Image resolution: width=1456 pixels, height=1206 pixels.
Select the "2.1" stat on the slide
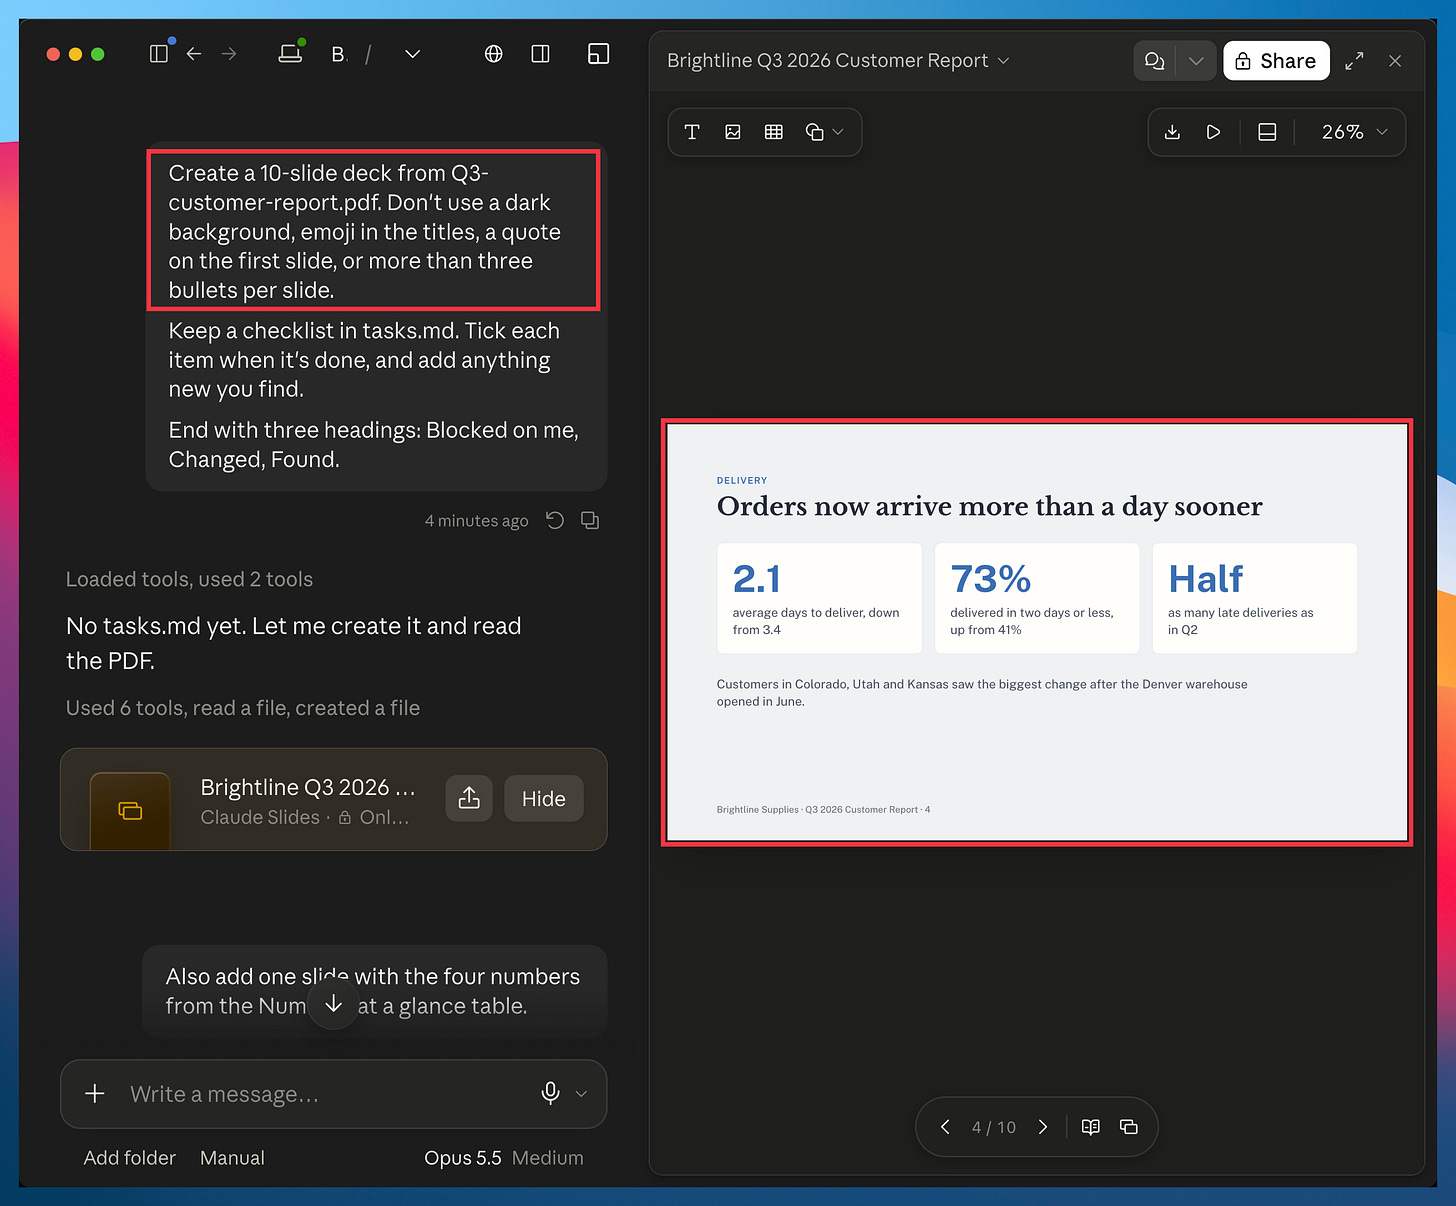tap(756, 579)
